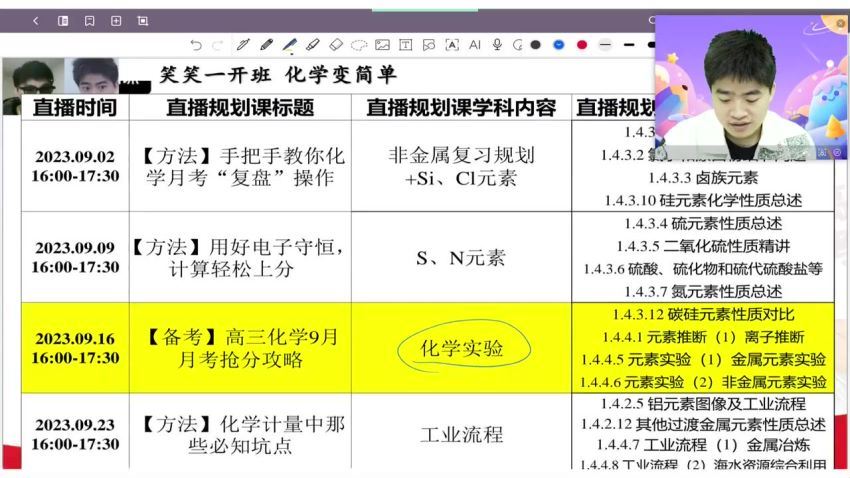Click 1.4.2.5 铝元素图像及工业流程 entry
This screenshot has height=478, width=850.
click(703, 404)
